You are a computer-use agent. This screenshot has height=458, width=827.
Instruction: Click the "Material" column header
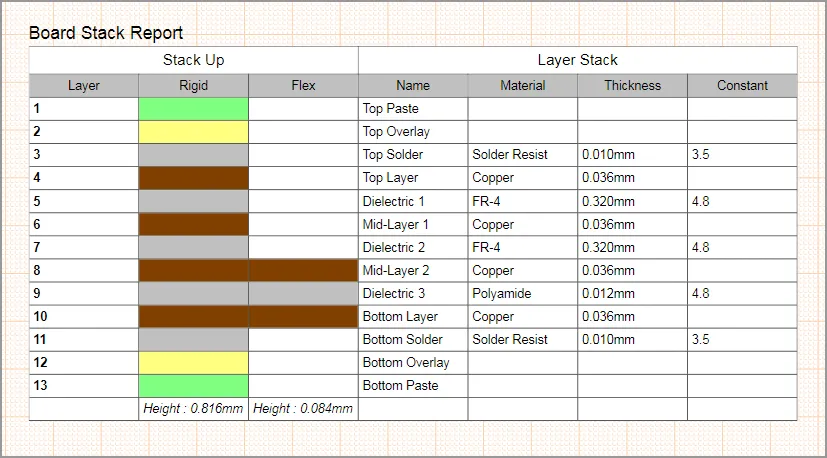pos(523,85)
